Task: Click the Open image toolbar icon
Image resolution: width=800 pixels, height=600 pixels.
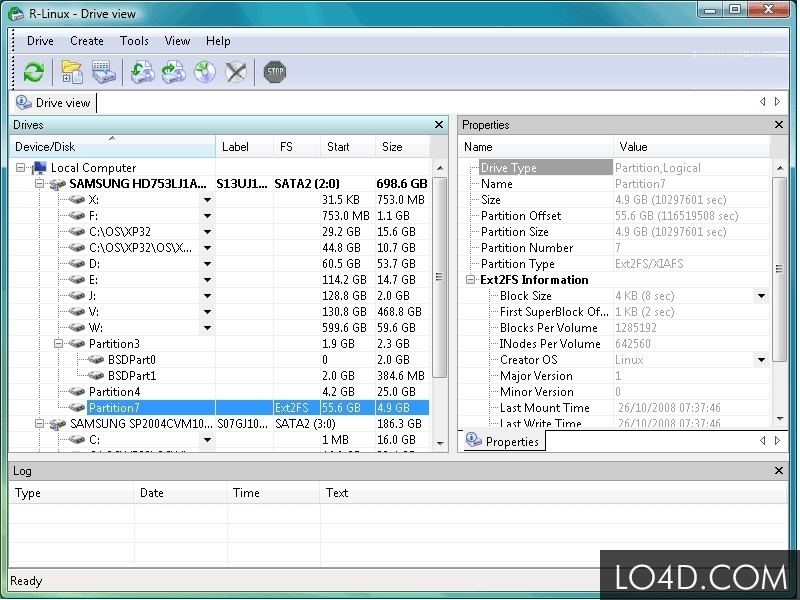Action: 173,72
